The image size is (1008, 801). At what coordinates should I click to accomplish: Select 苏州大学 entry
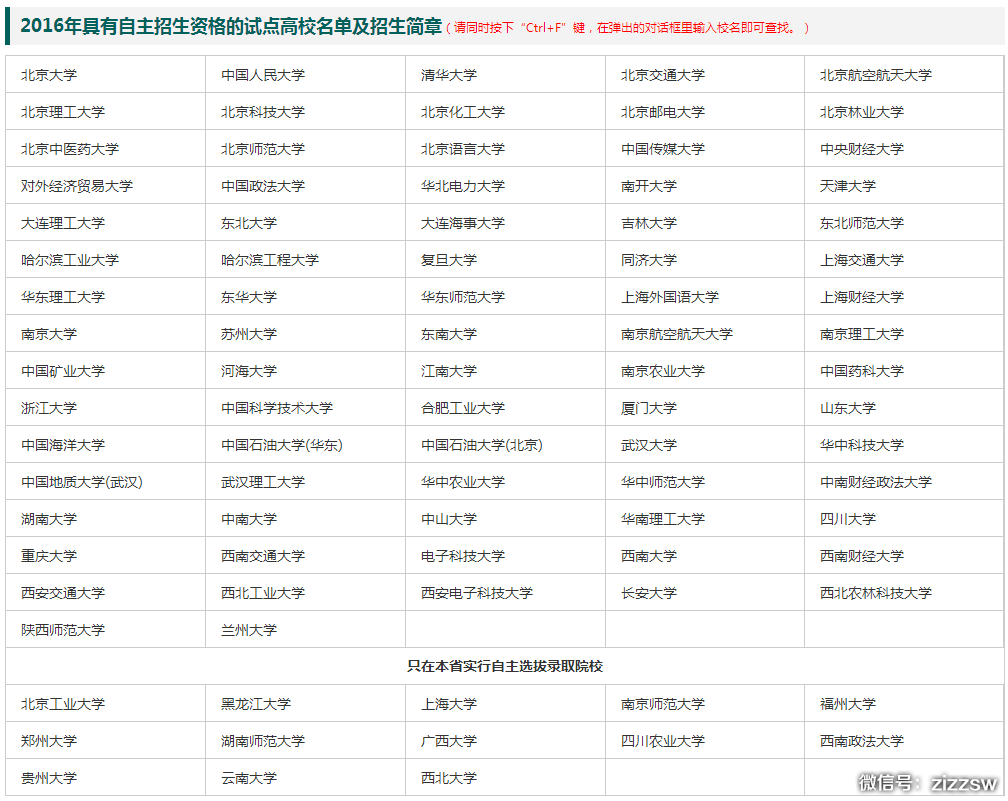point(249,334)
